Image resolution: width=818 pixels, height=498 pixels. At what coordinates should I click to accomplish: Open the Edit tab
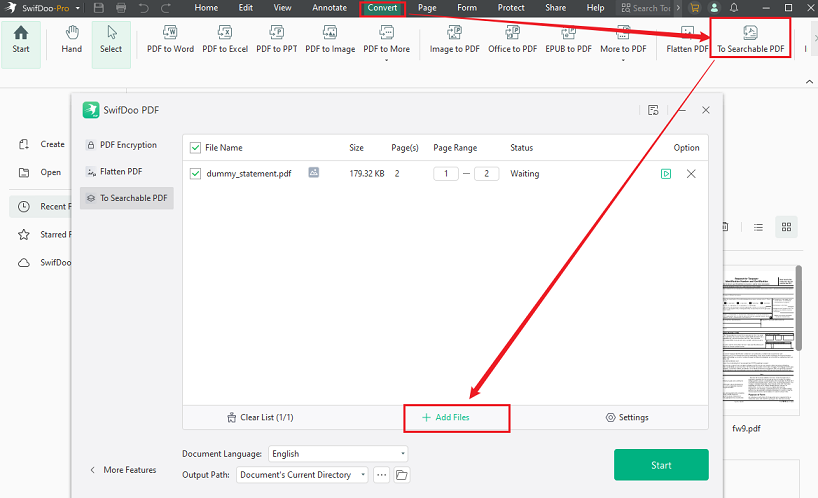click(x=246, y=8)
